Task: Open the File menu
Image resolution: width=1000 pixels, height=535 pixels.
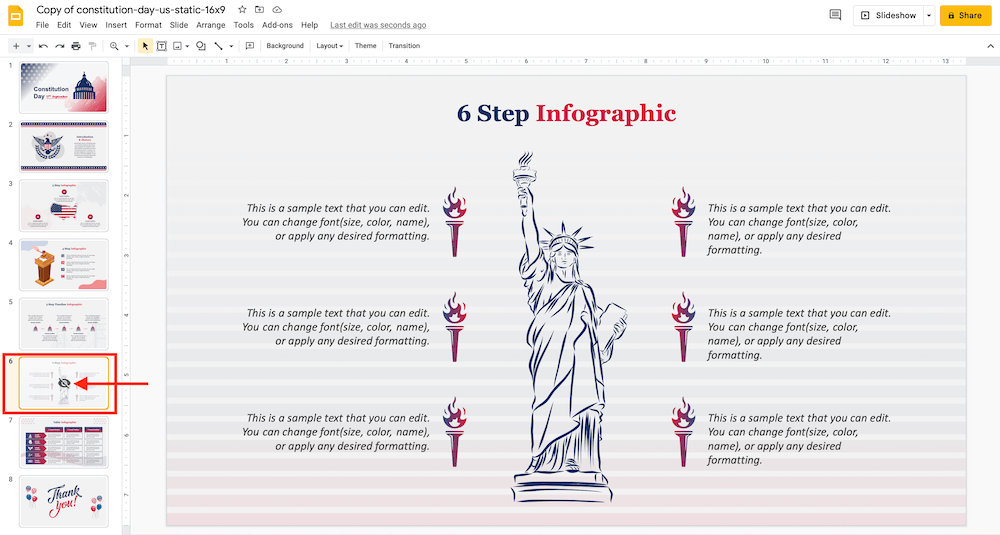Action: 42,25
